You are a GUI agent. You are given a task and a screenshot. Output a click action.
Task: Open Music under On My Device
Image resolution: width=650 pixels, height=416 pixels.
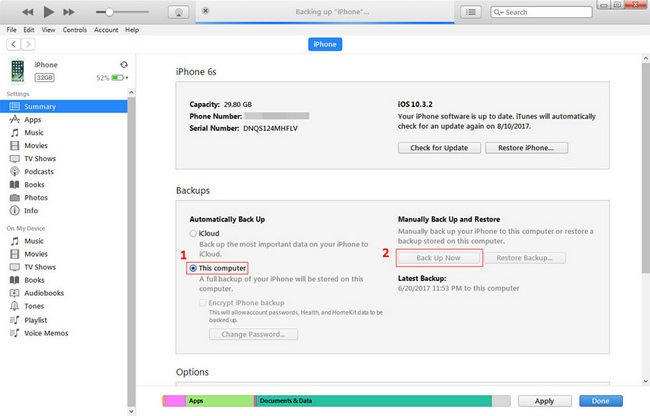click(x=34, y=241)
